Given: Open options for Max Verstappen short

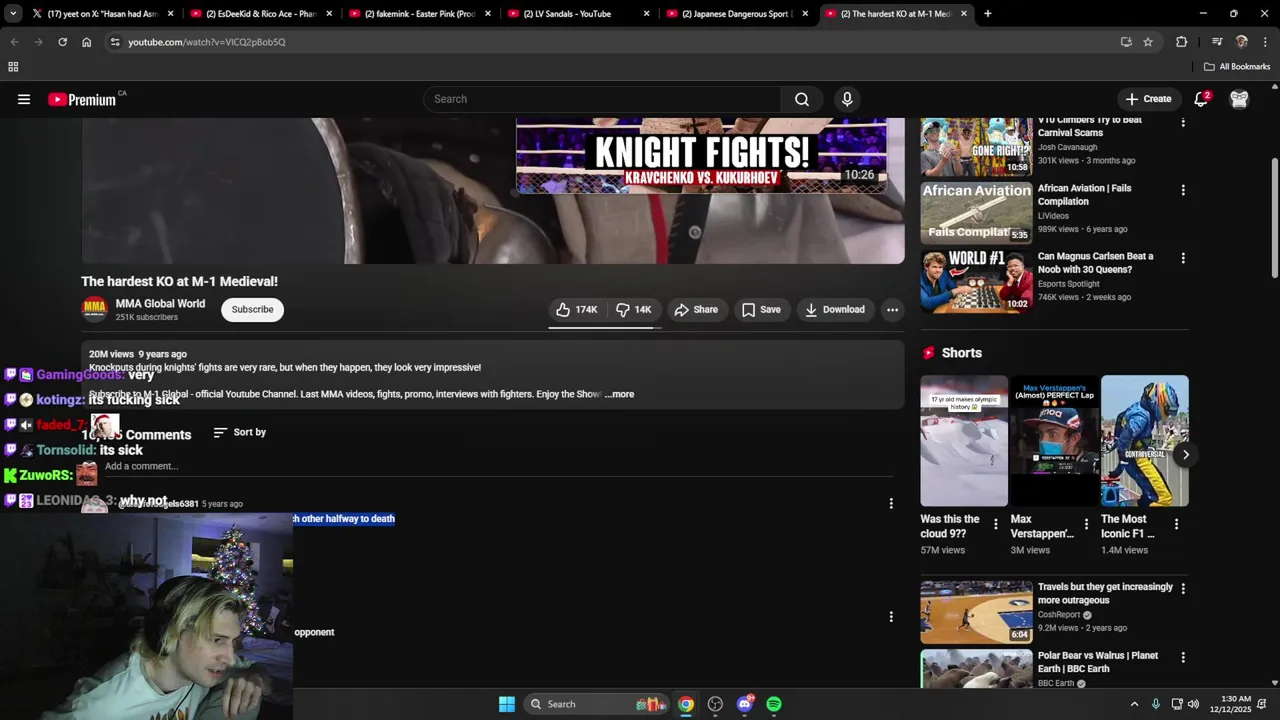Looking at the screenshot, I should pyautogui.click(x=1086, y=524).
